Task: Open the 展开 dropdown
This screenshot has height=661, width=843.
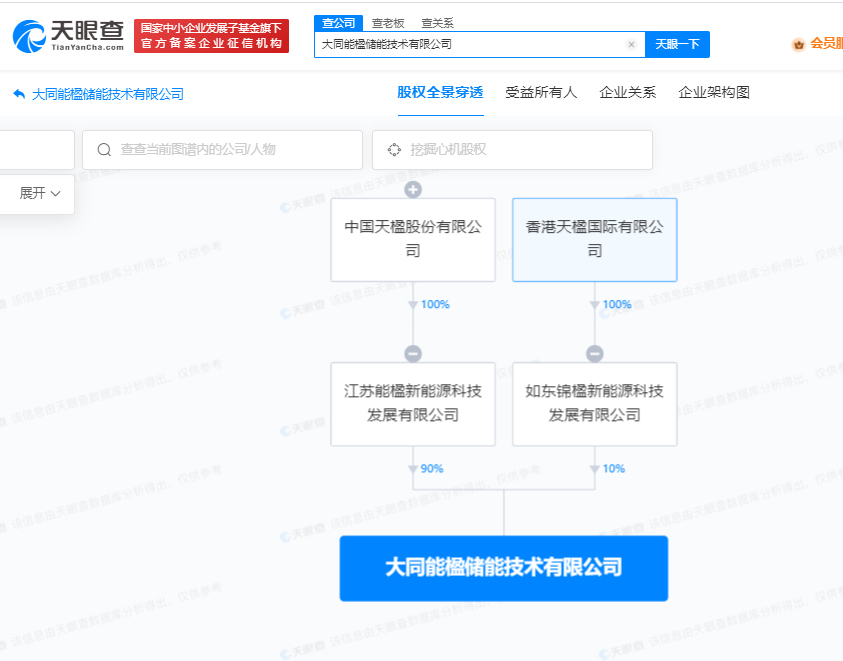Action: click(x=40, y=193)
